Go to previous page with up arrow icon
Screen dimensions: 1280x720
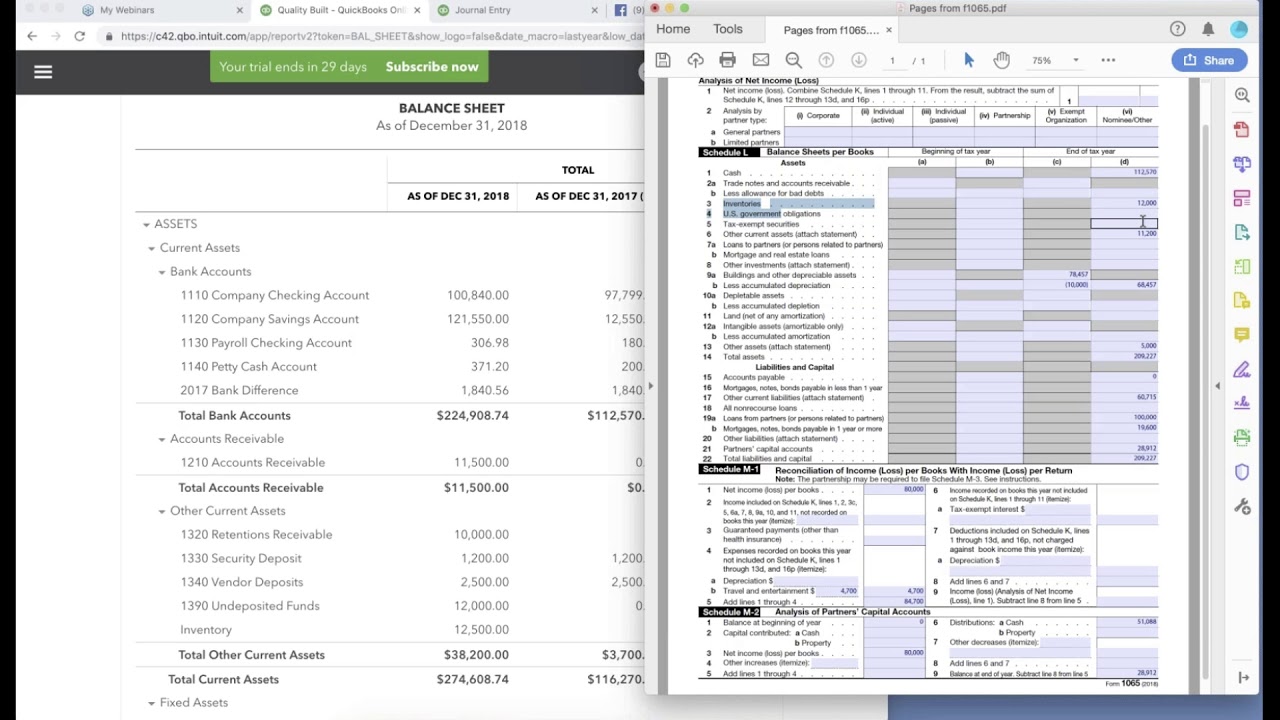tap(826, 60)
